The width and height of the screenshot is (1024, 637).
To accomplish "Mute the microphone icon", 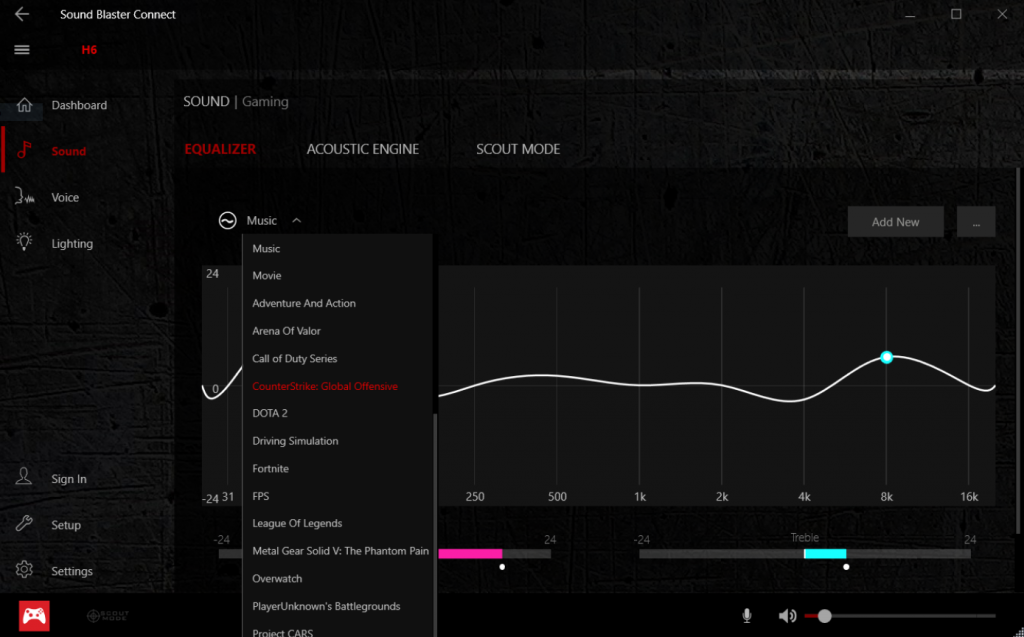I will [x=746, y=615].
